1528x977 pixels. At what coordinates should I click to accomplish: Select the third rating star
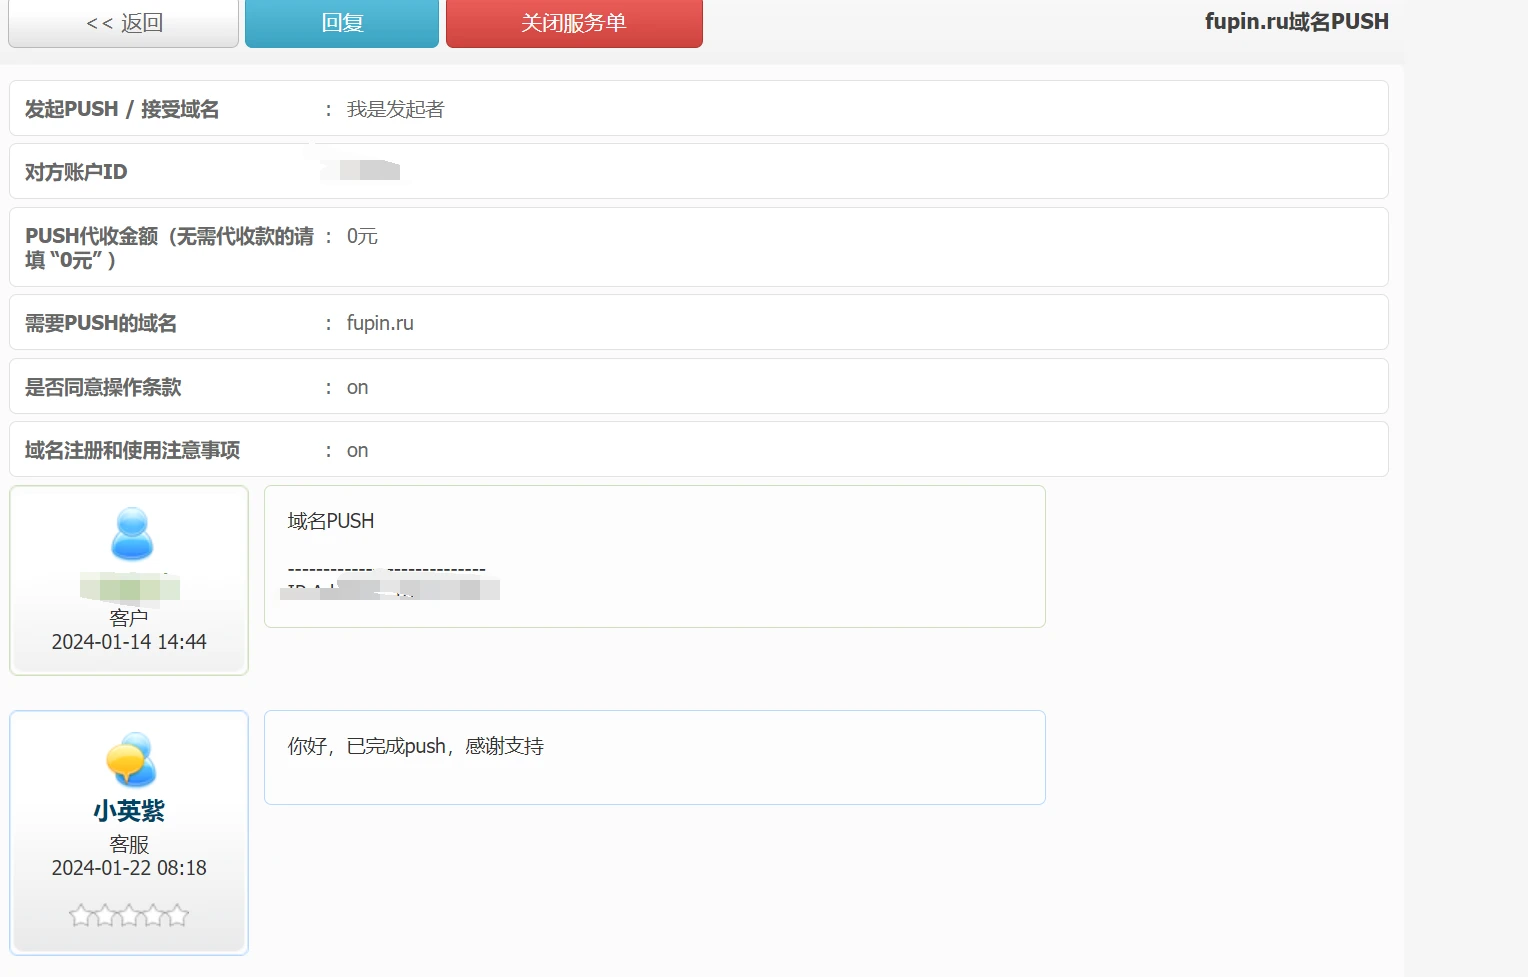129,915
